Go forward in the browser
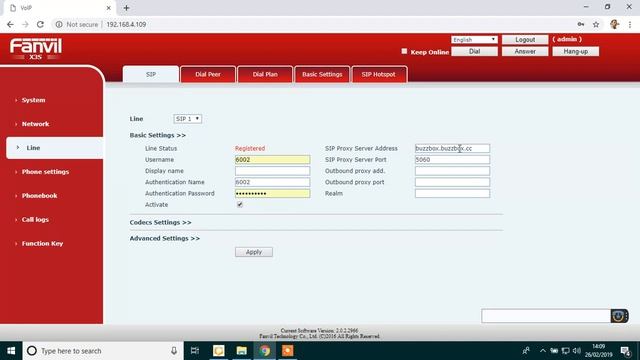This screenshot has height=360, width=640. click(x=25, y=24)
